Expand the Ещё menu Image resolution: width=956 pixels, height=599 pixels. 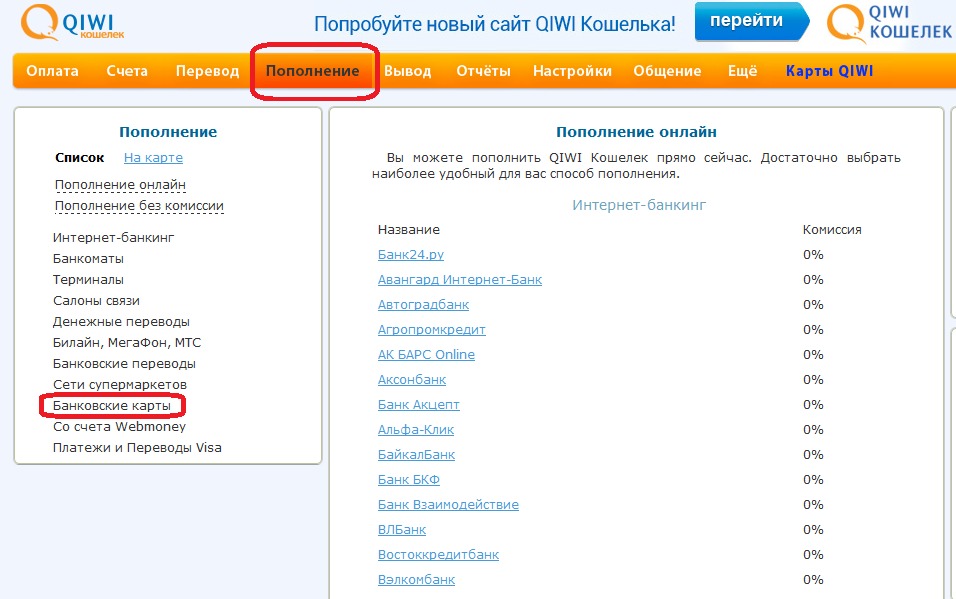[743, 71]
